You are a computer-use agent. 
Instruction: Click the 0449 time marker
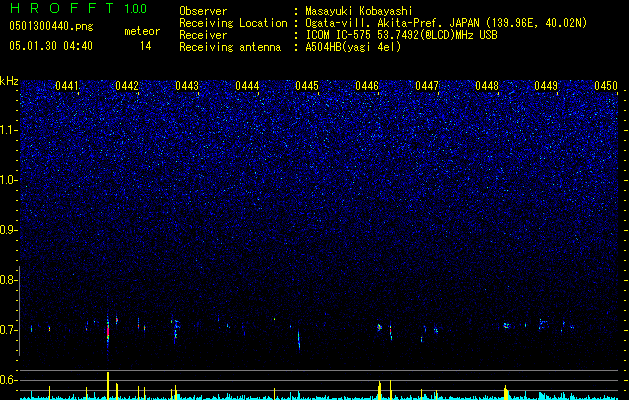[546, 86]
